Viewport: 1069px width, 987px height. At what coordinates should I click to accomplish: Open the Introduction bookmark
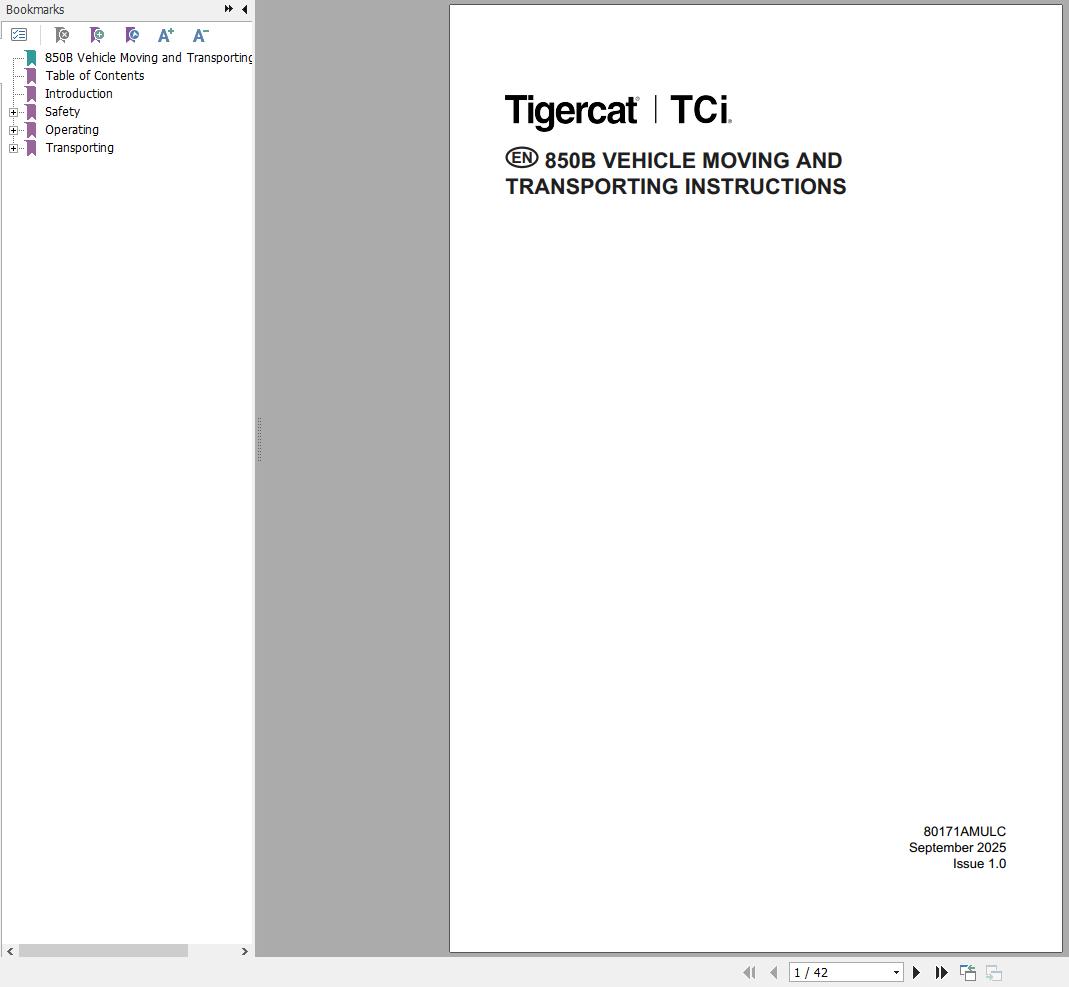(x=78, y=93)
